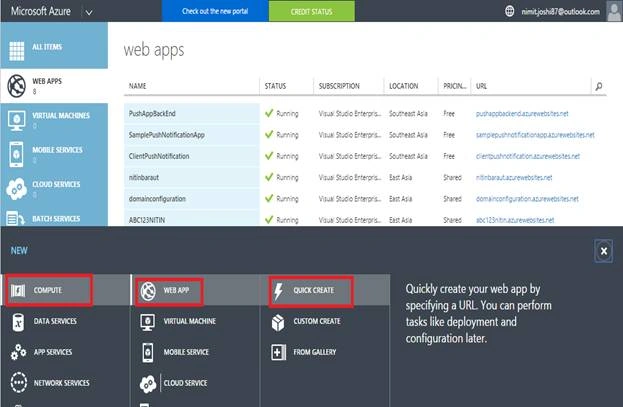
Task: Click the Microsoft Azure logo text
Action: click(x=41, y=11)
